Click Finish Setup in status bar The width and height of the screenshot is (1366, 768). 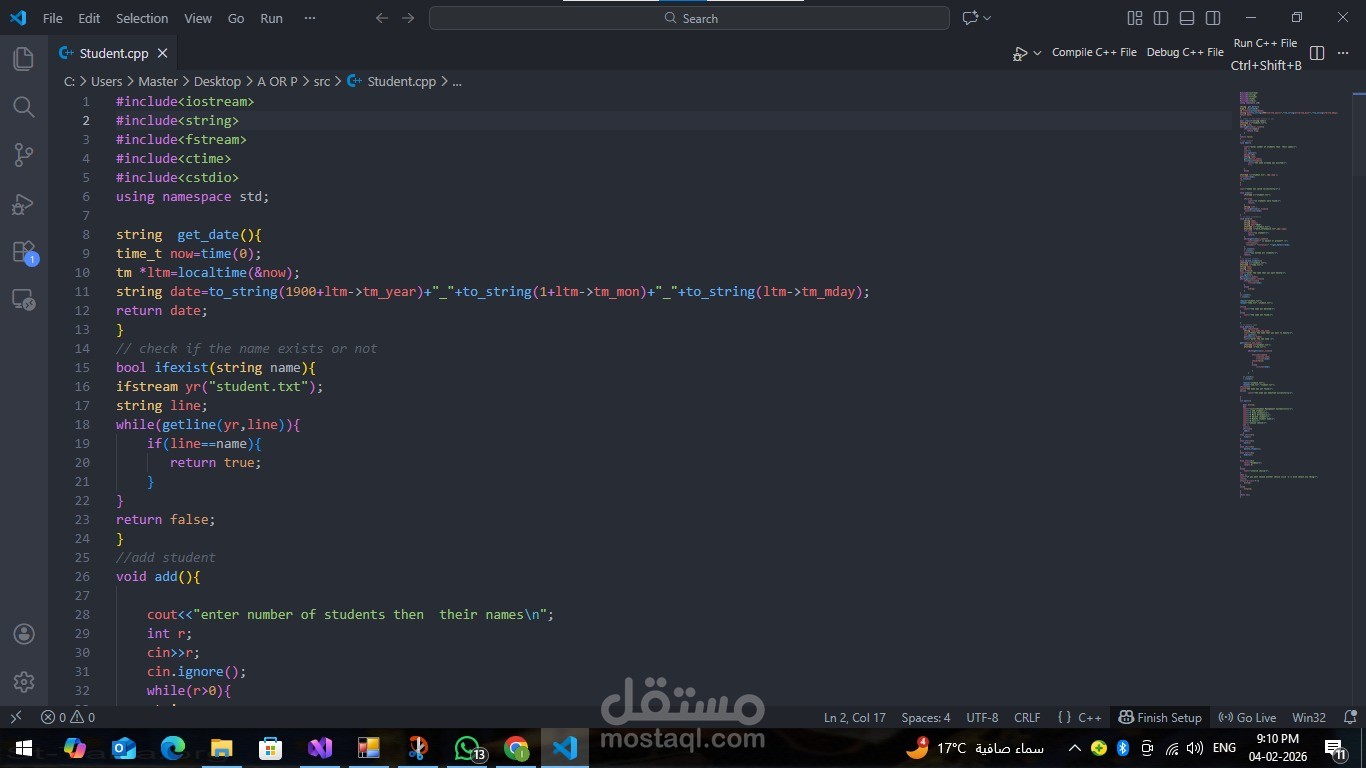click(x=1160, y=717)
